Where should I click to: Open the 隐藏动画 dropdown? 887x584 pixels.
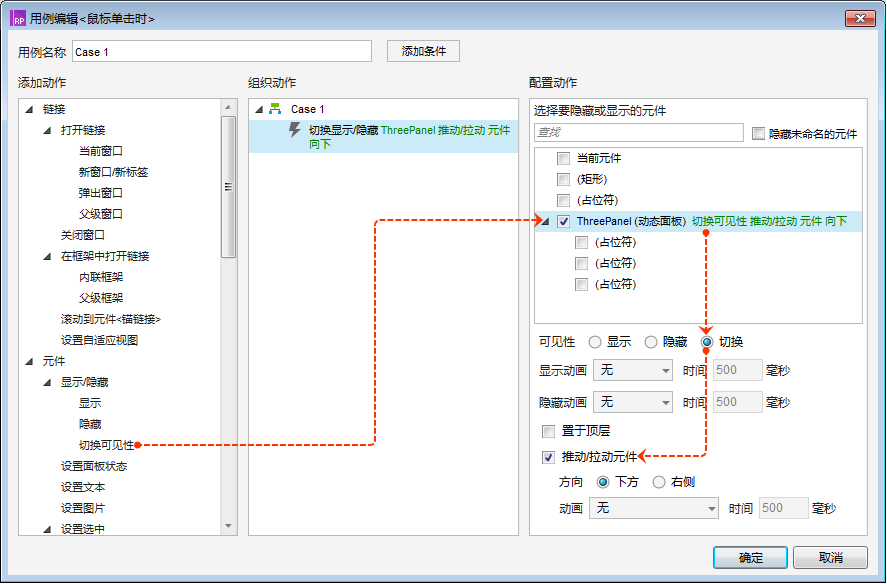point(633,402)
